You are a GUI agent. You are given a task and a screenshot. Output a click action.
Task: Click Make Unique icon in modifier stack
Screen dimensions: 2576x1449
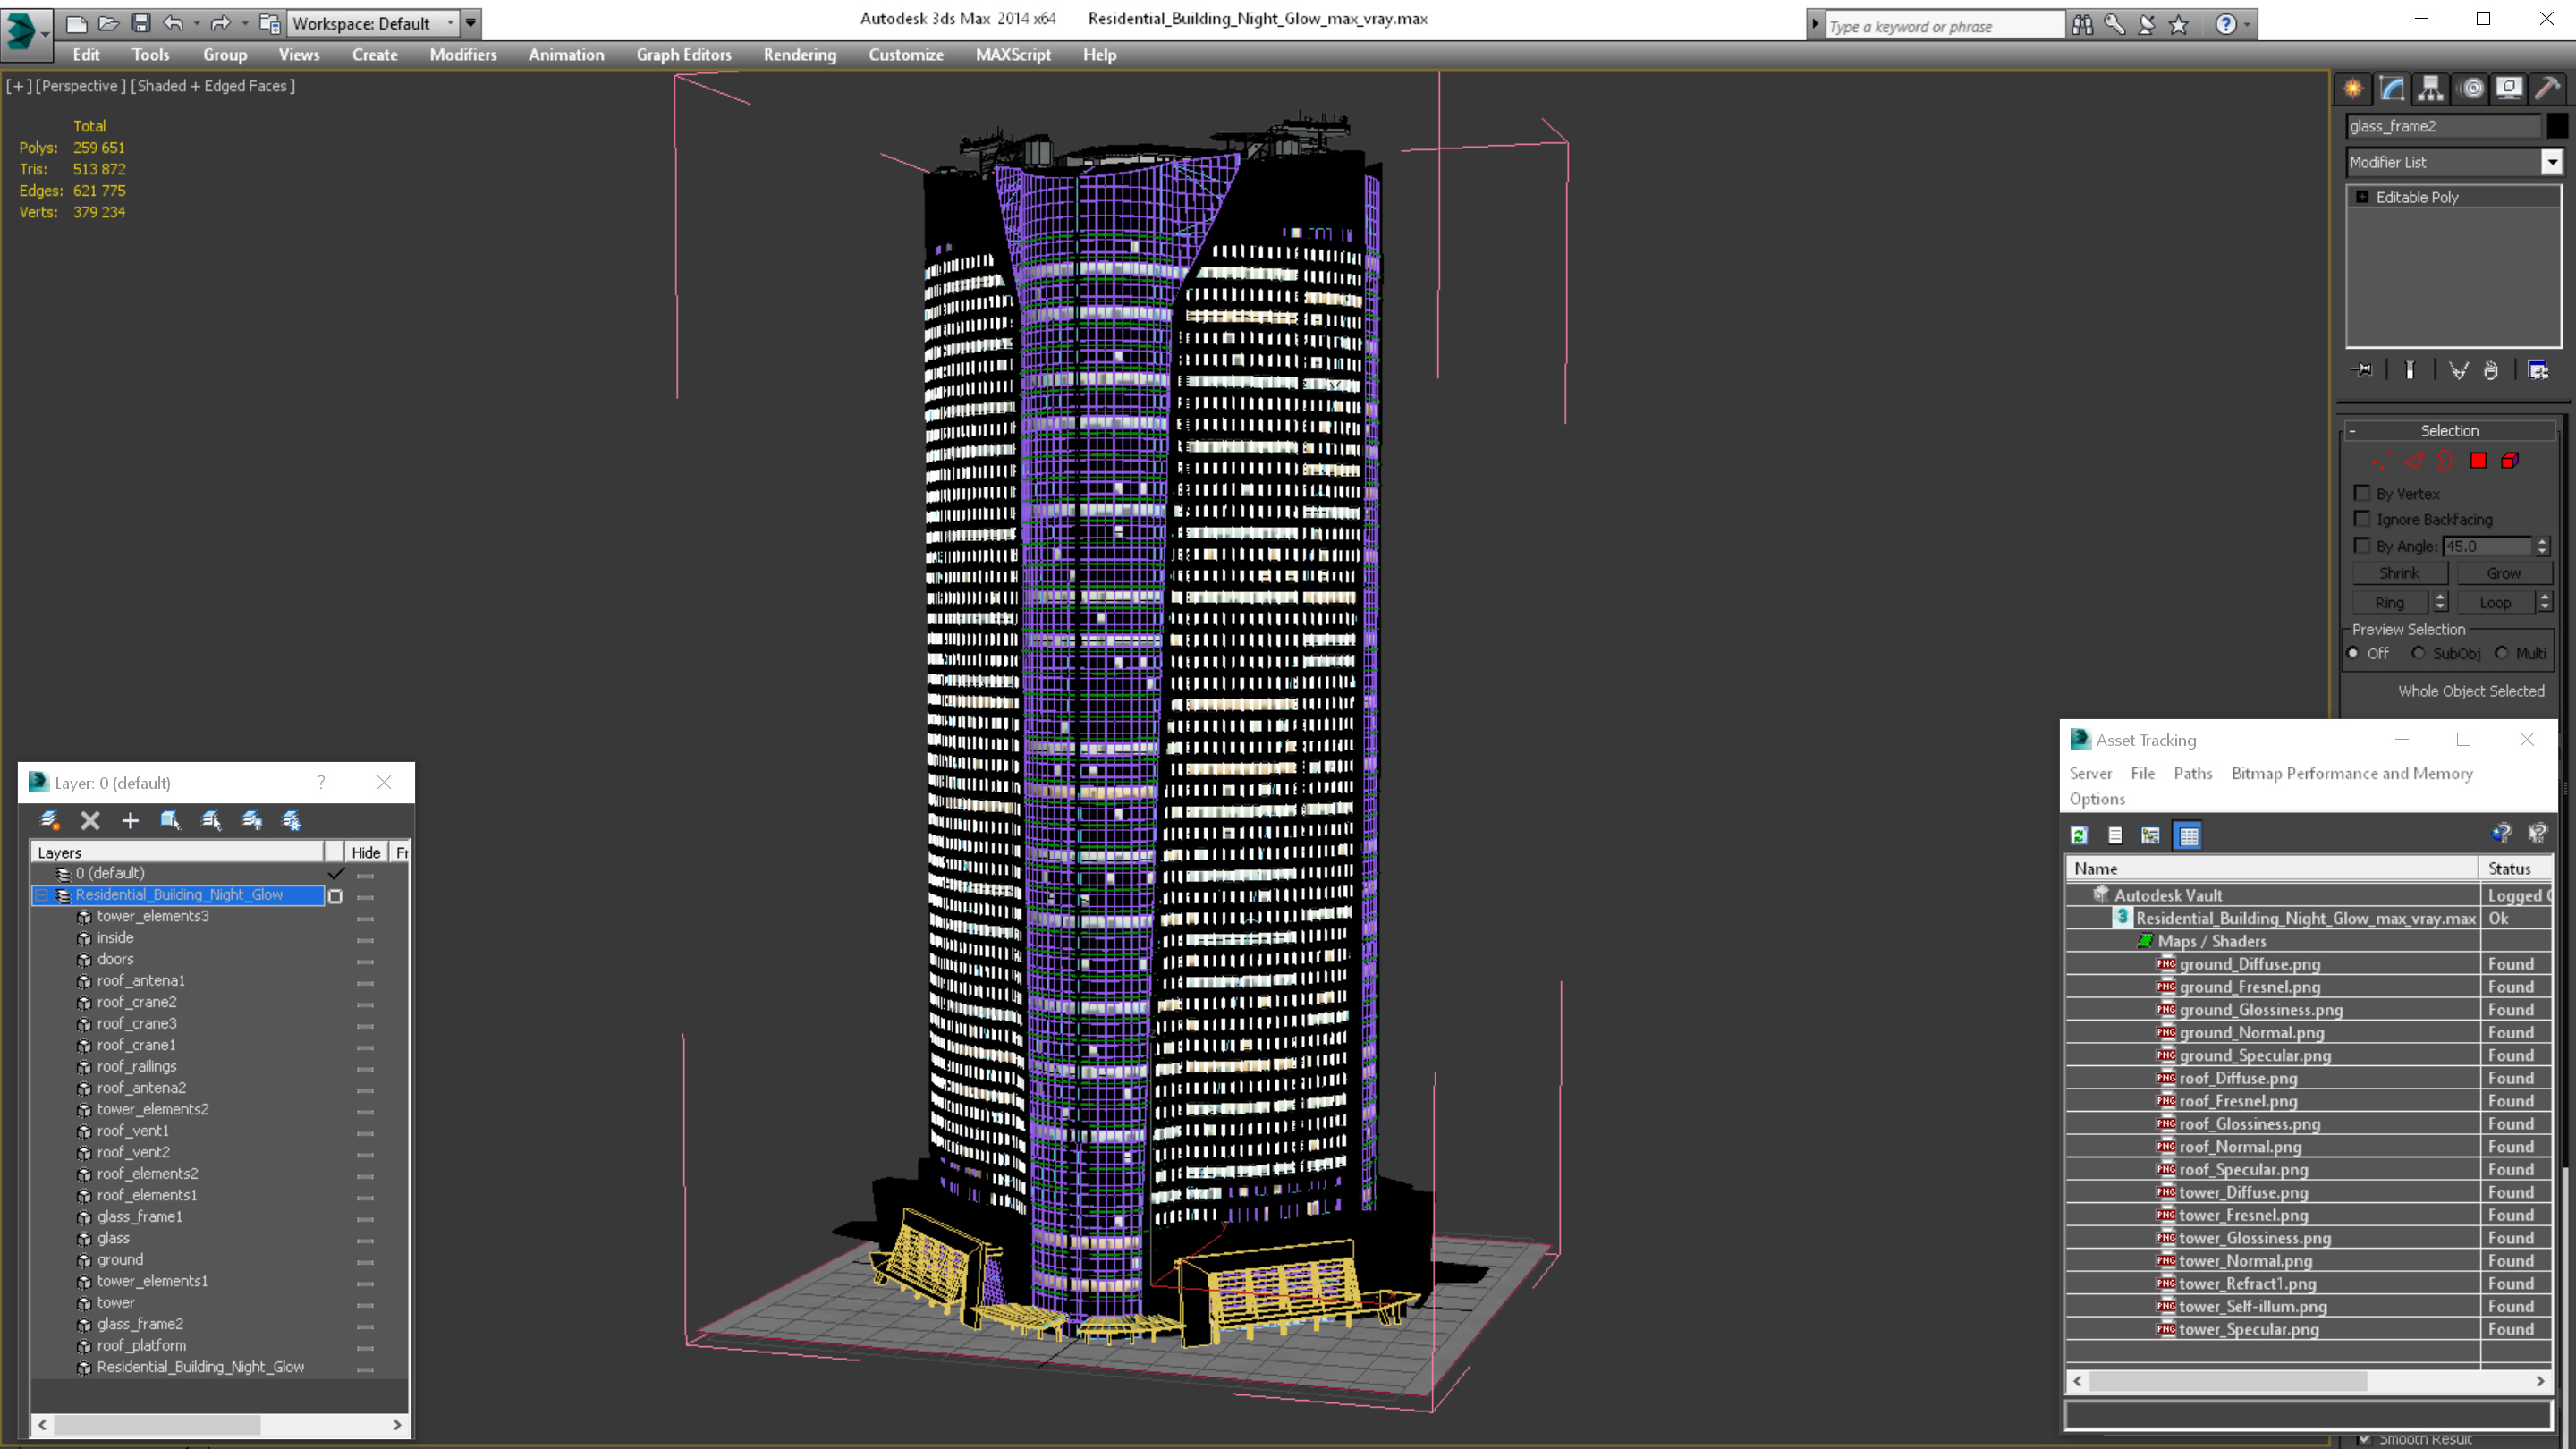coord(2458,370)
